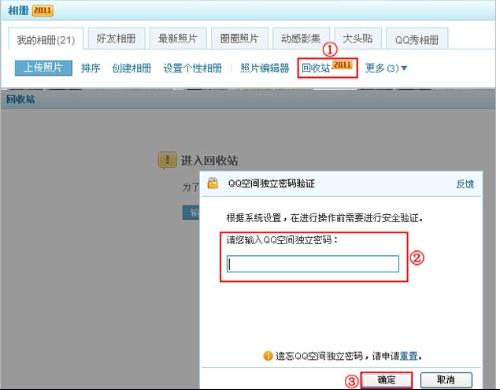Open 设置个性相册 link

point(193,68)
